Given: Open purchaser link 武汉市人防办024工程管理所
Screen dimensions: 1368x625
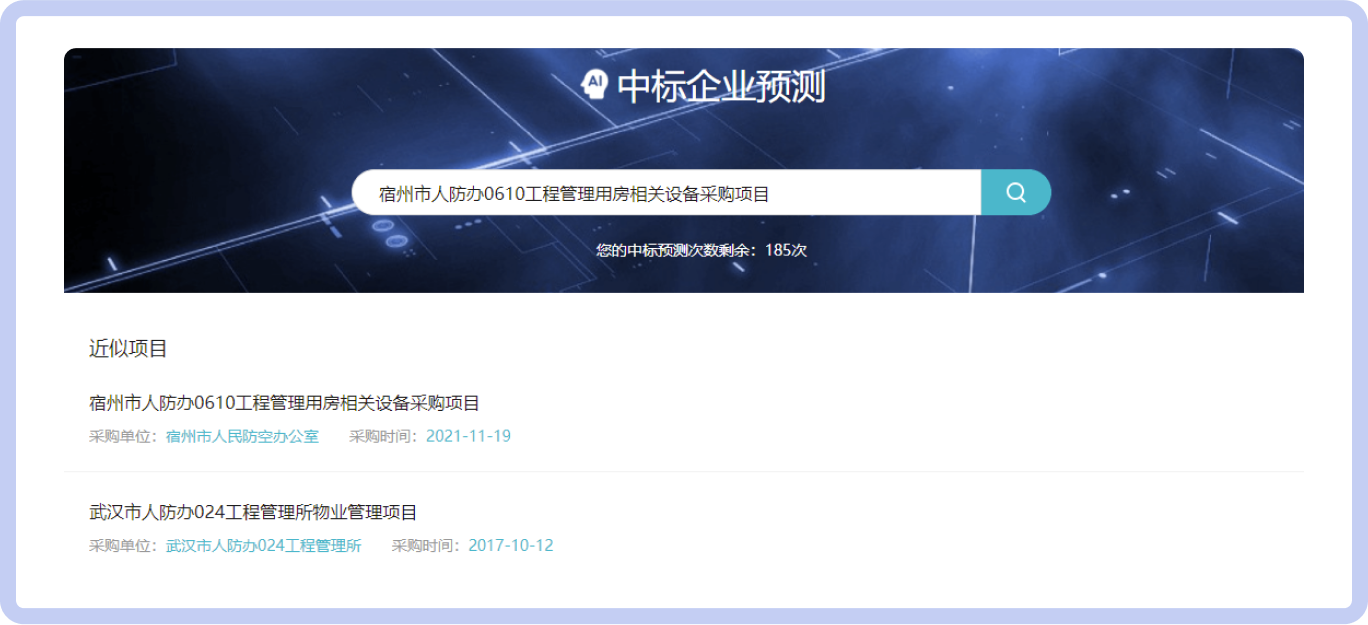Looking at the screenshot, I should [264, 546].
